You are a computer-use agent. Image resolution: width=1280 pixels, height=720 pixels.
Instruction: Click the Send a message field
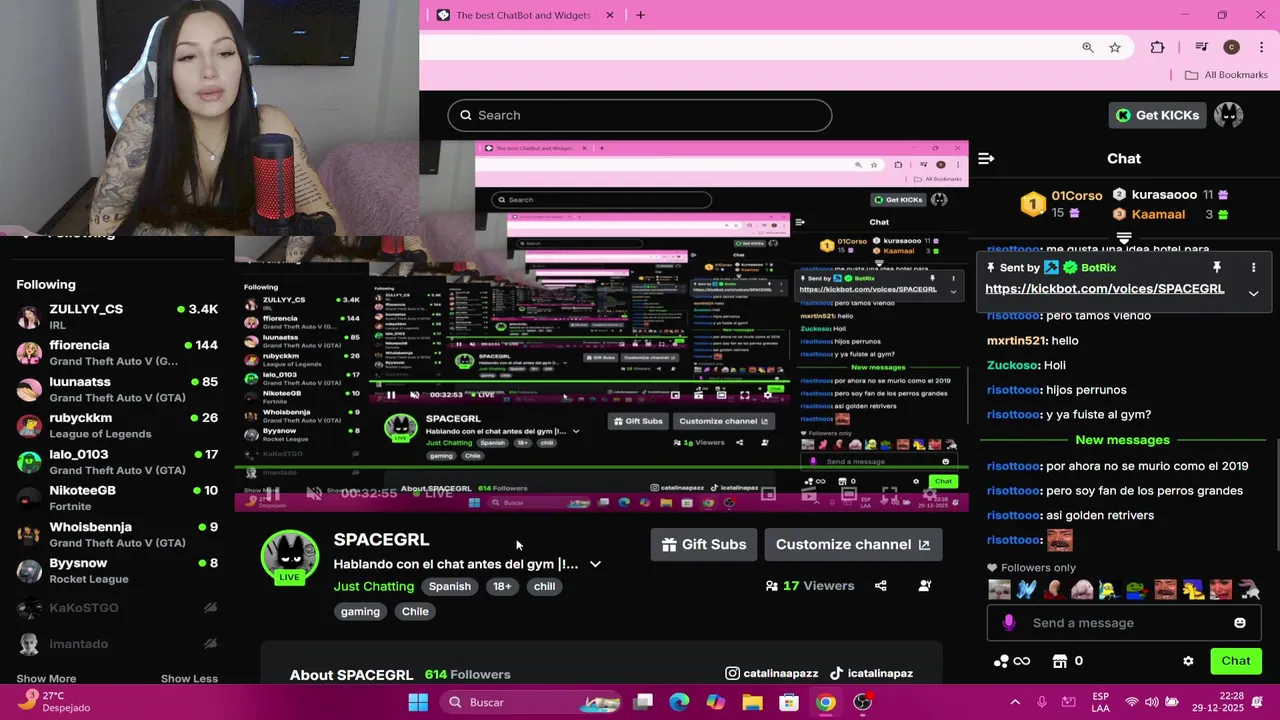point(1124,623)
